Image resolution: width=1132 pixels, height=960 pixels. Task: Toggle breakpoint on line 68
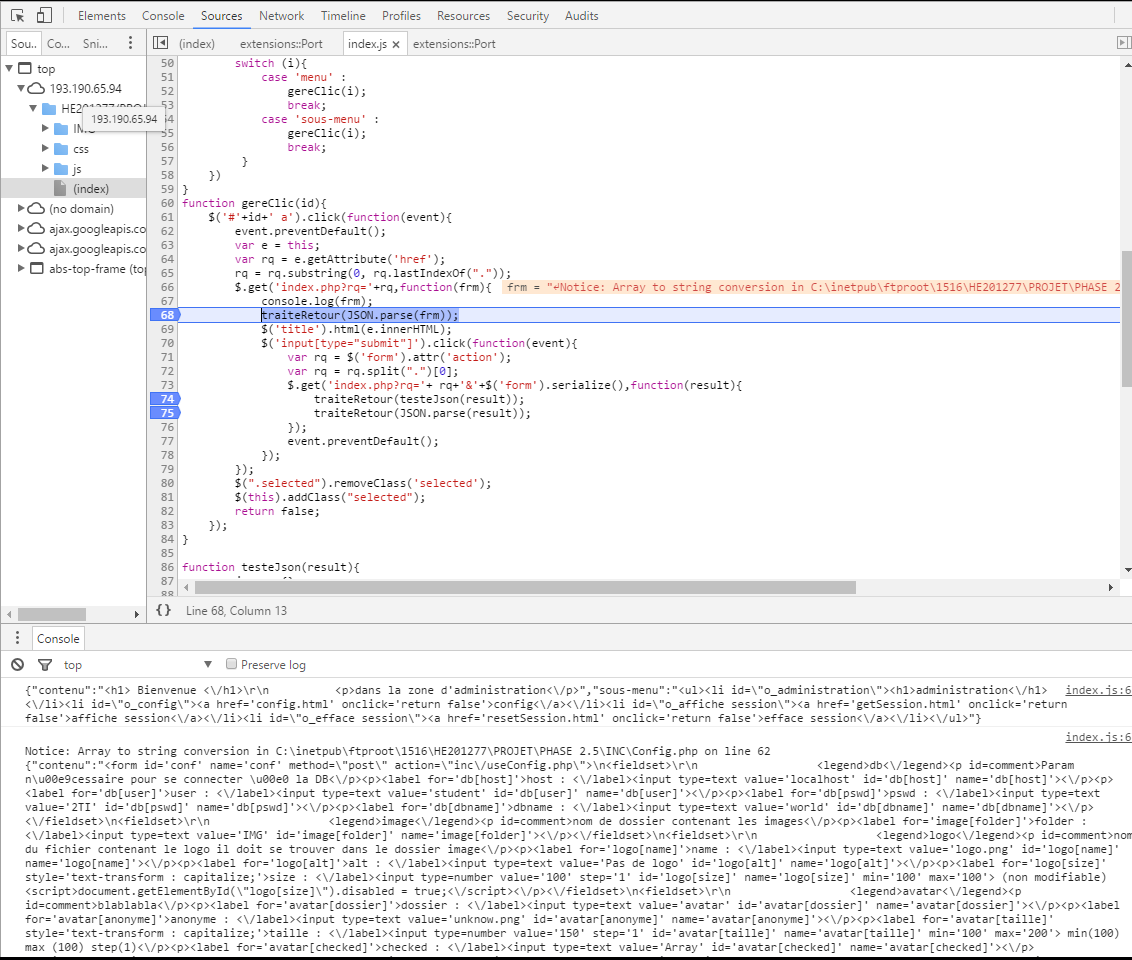165,315
